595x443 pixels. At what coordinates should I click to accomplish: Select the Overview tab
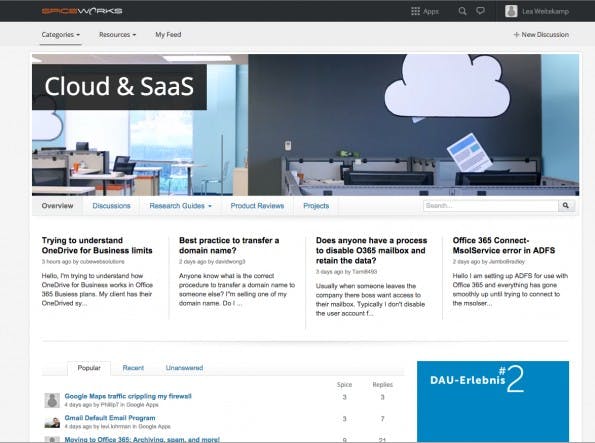coord(57,206)
